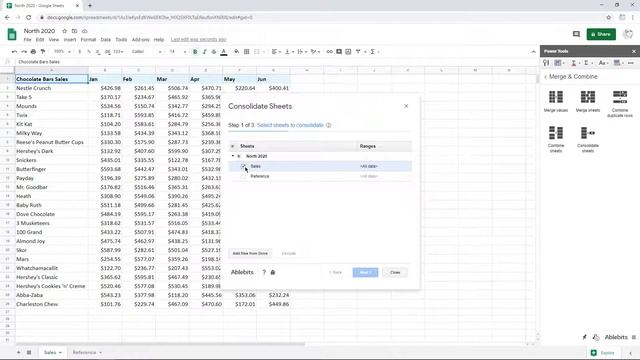Click the paint format icon
The width and height of the screenshot is (640, 360).
click(x=43, y=52)
